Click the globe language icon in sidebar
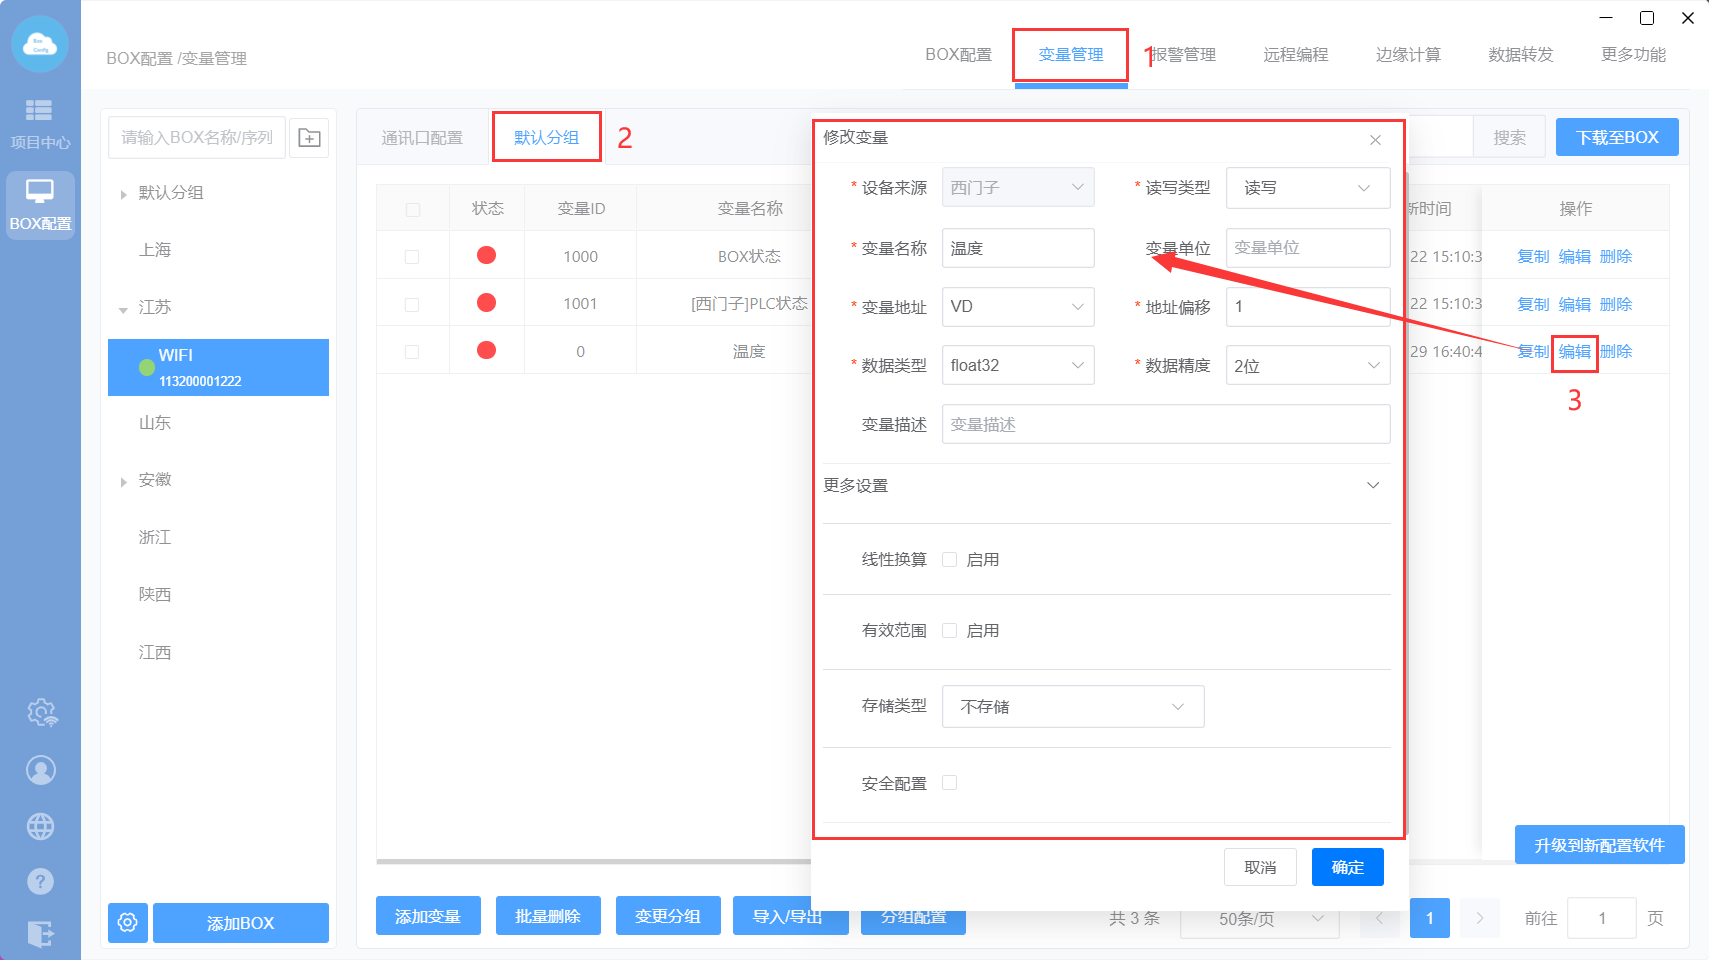Image resolution: width=1709 pixels, height=960 pixels. (x=41, y=826)
